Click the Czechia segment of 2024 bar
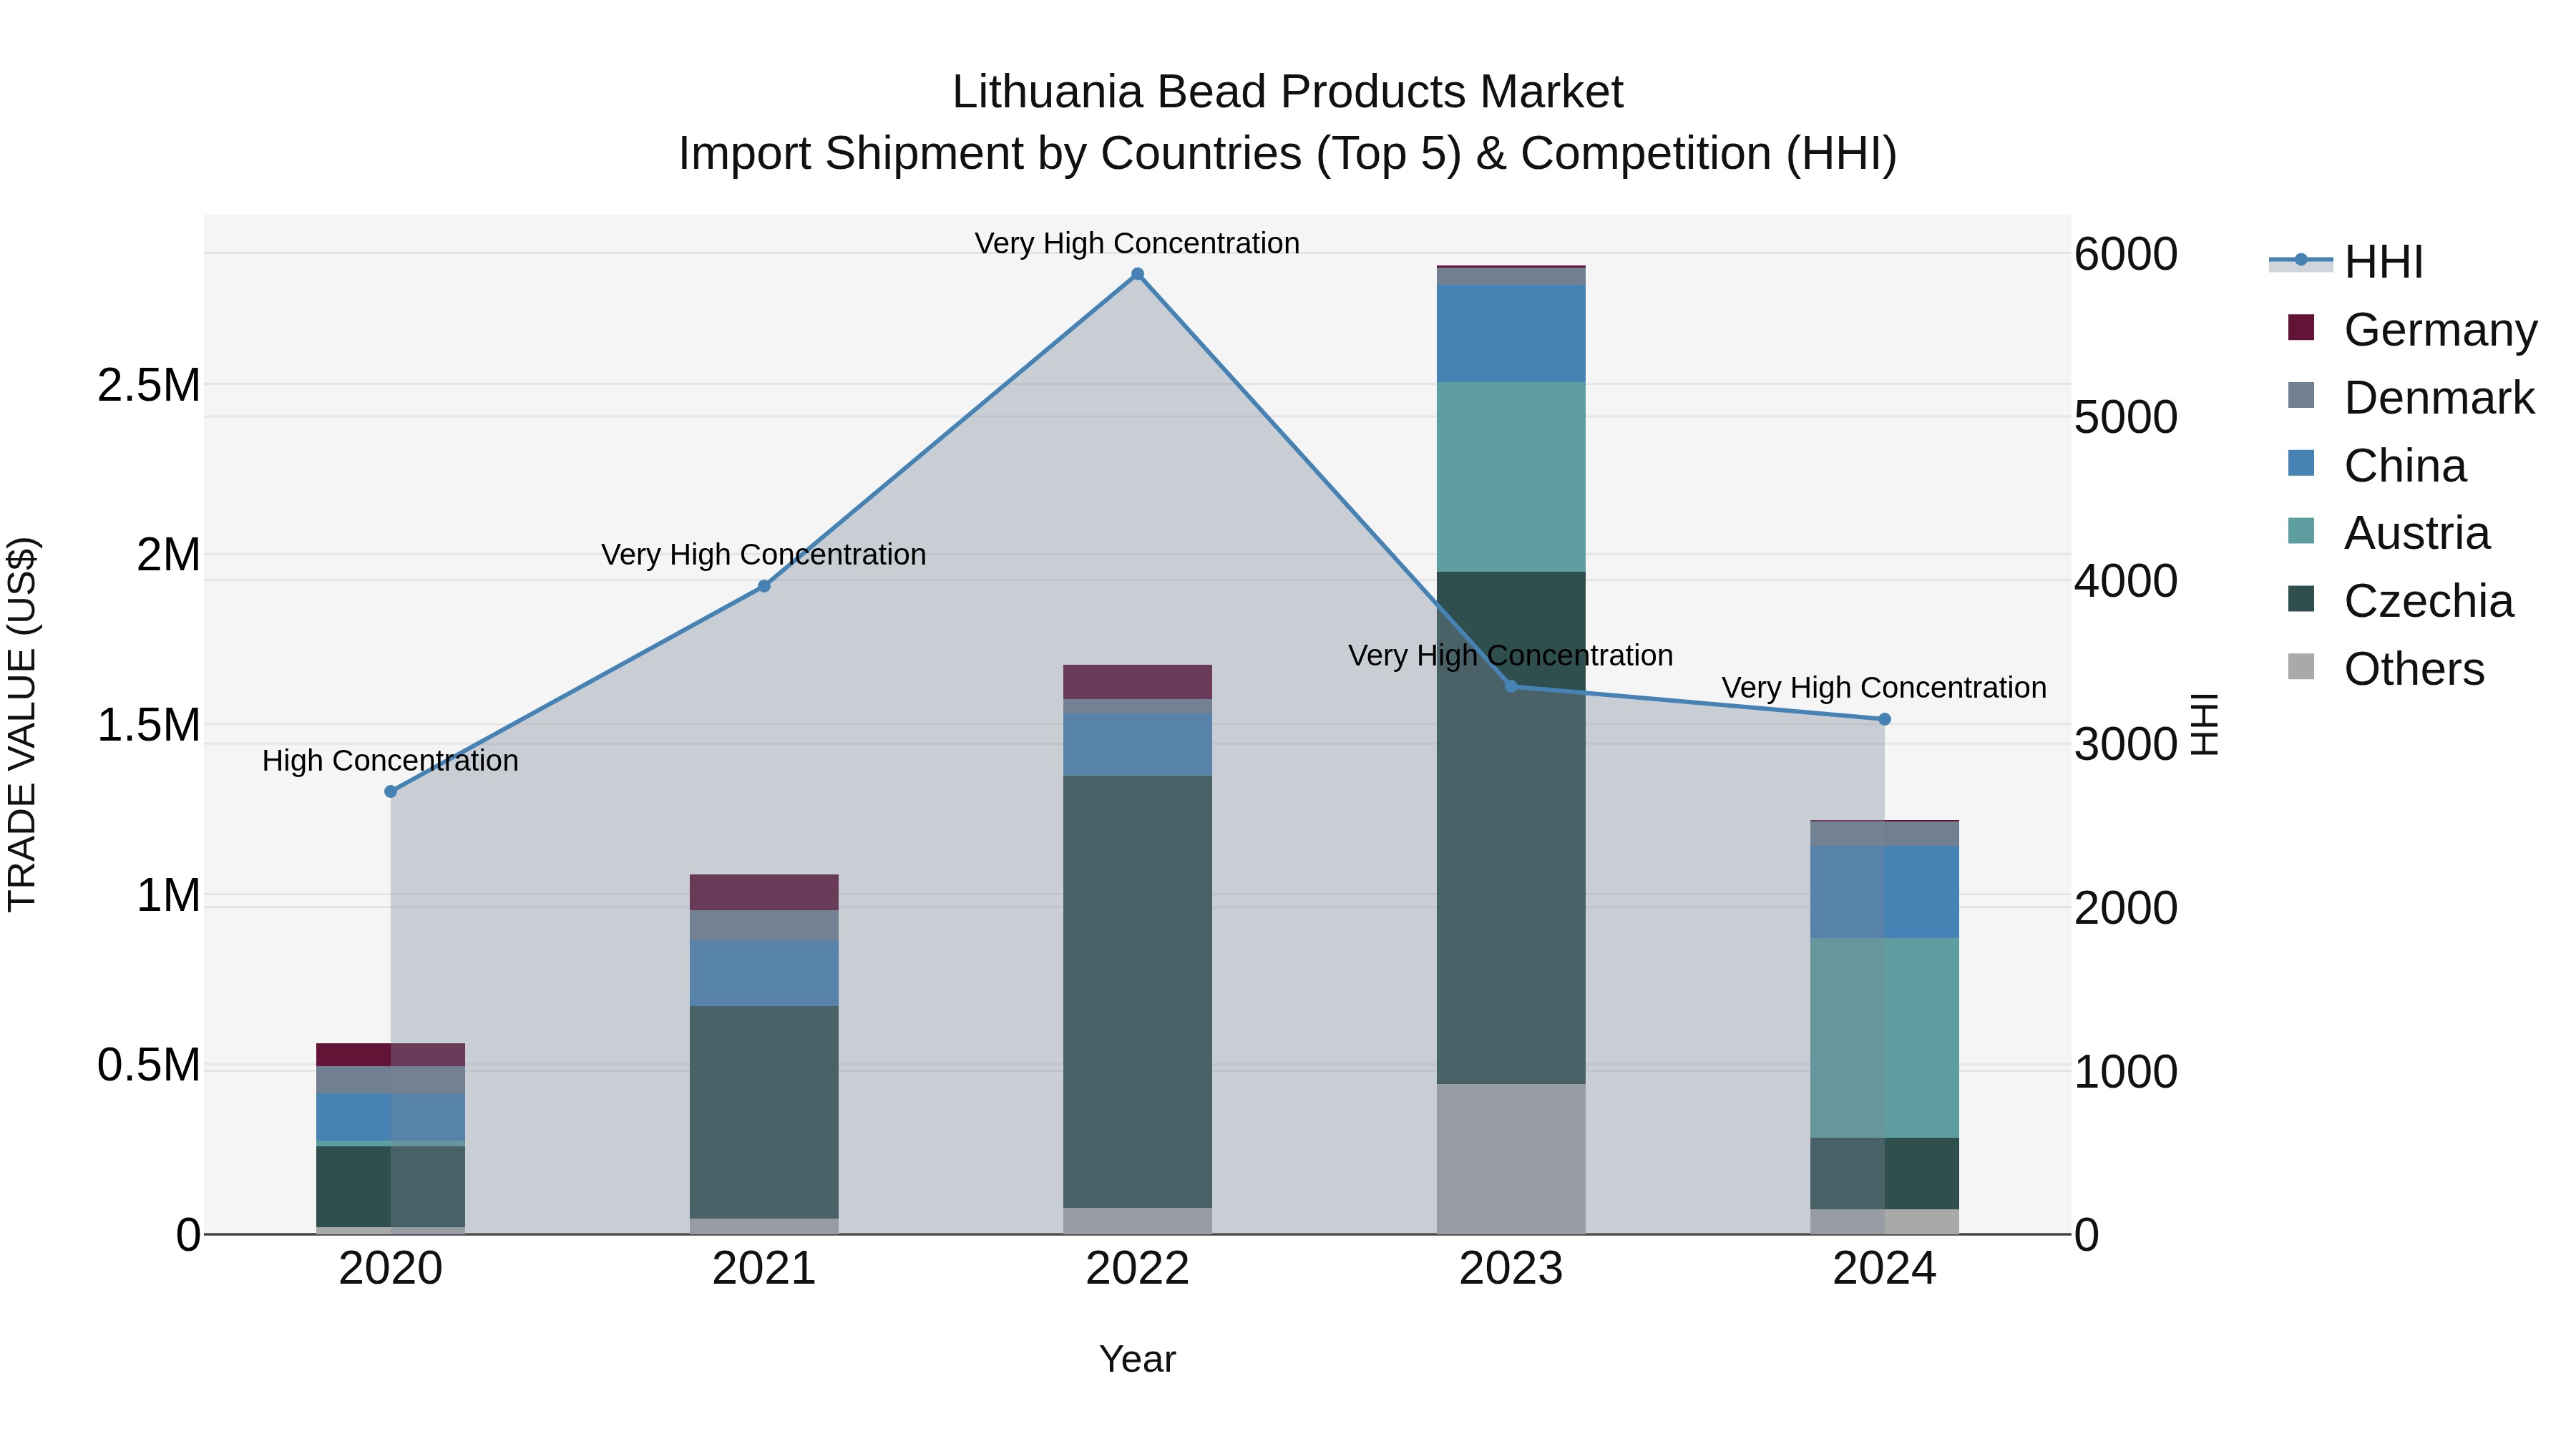 point(1884,1174)
